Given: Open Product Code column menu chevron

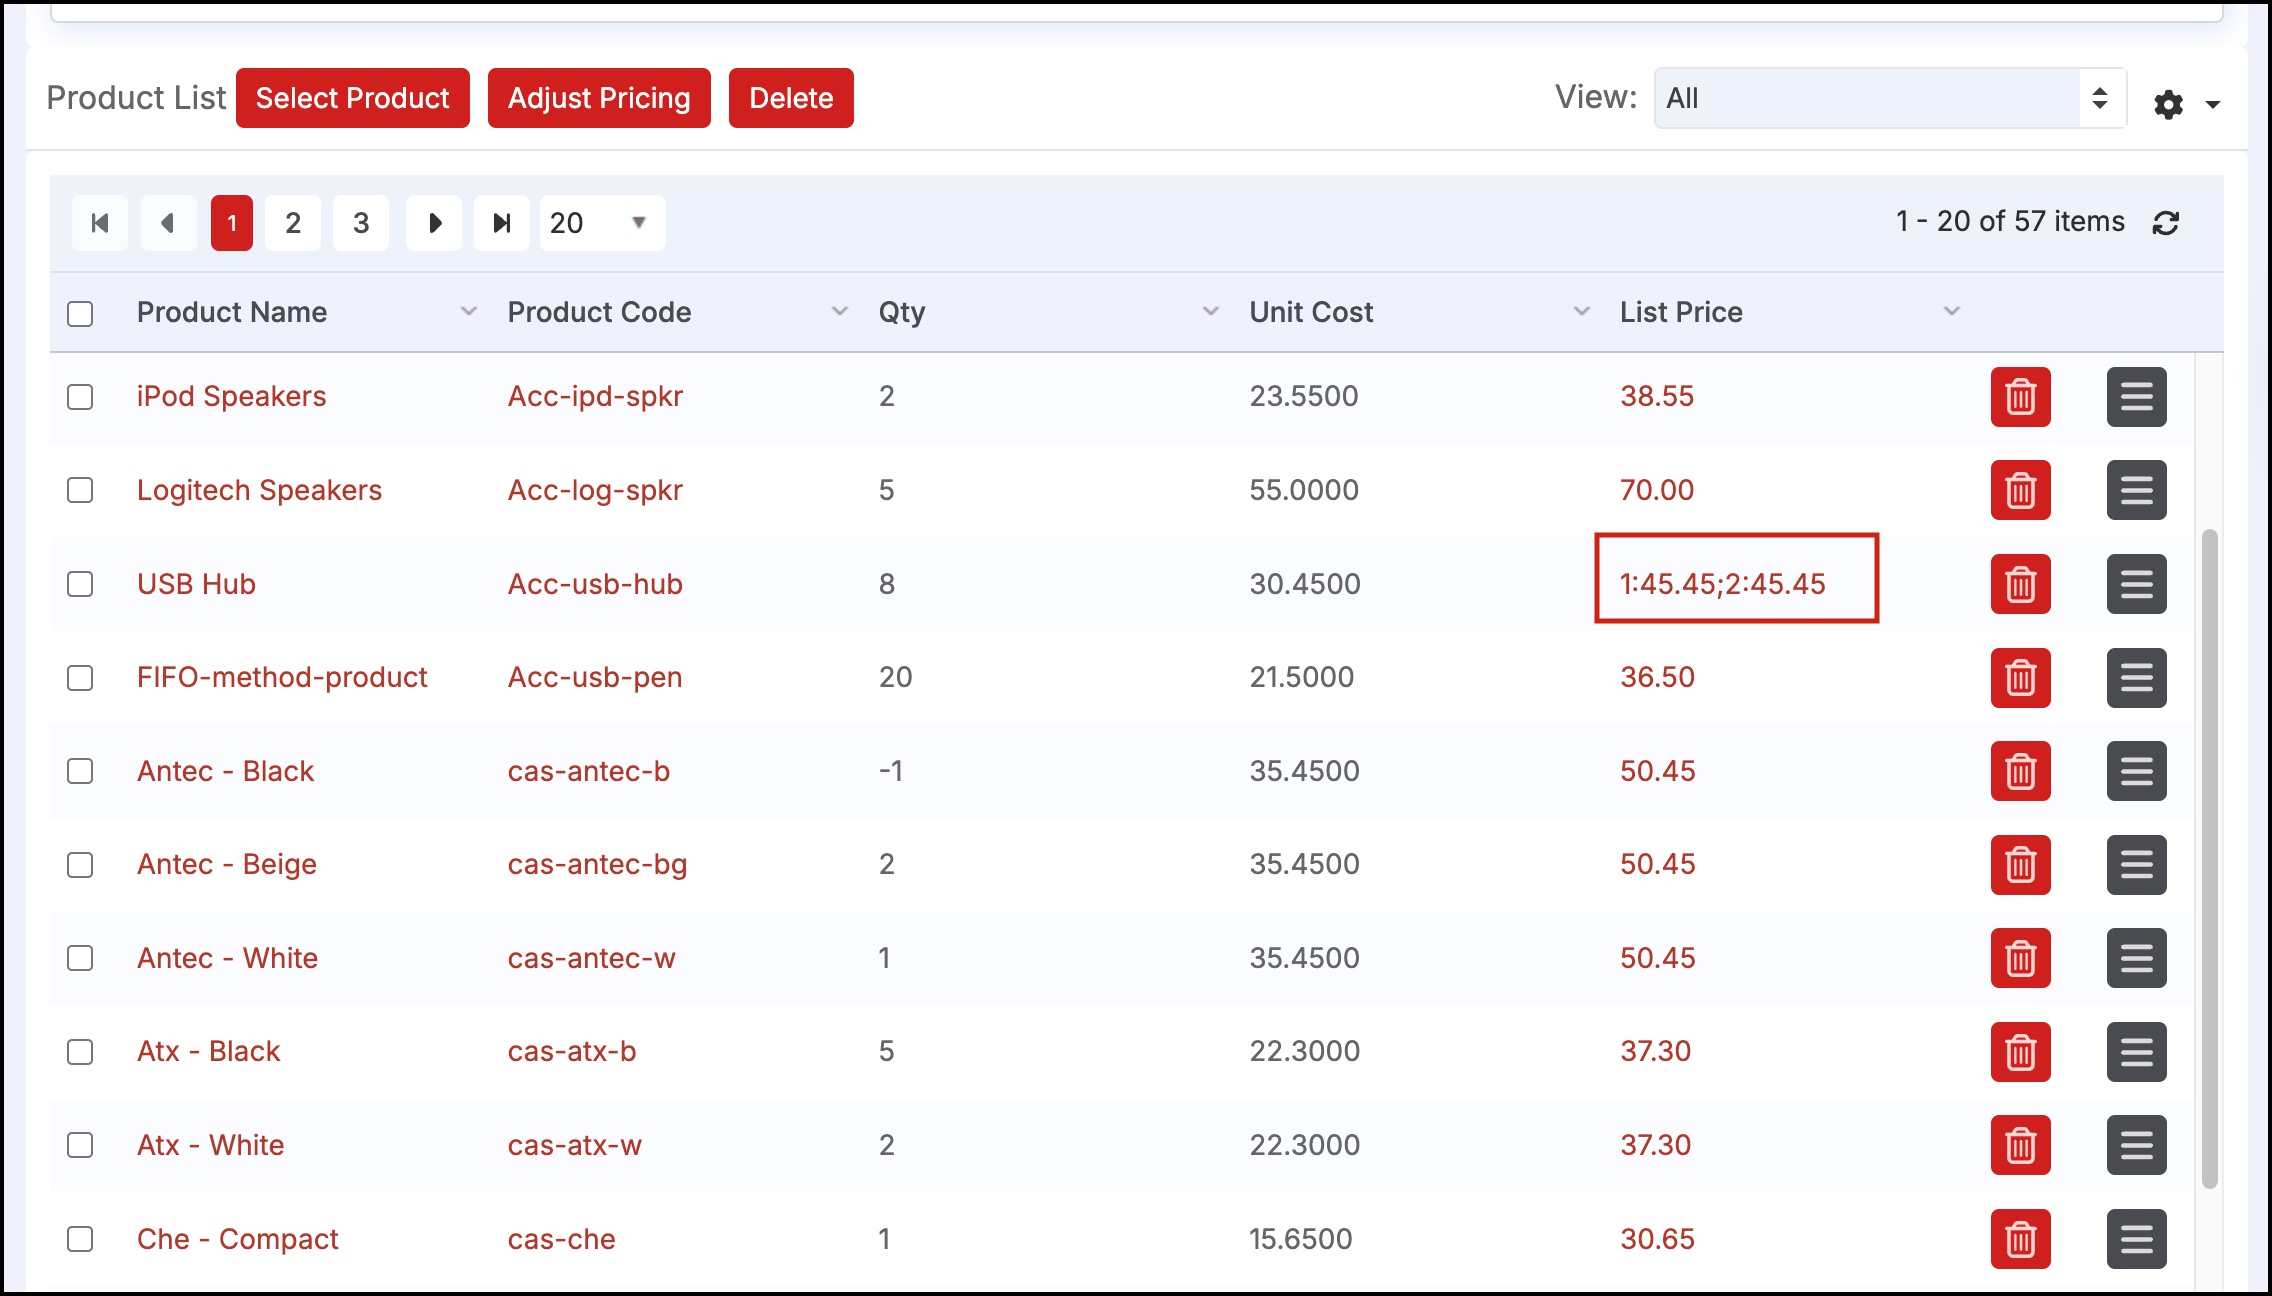Looking at the screenshot, I should pyautogui.click(x=840, y=312).
